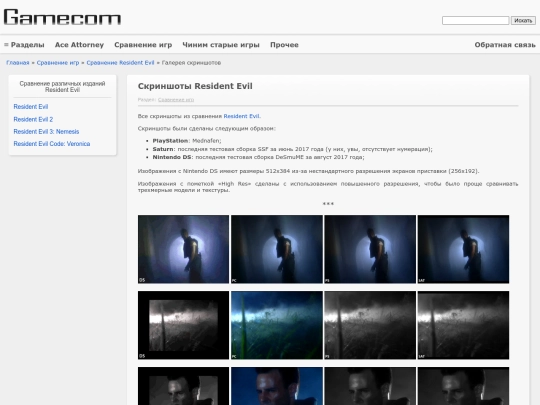Open Resident Evil Code: Veronica sidebar link
Viewport: 540px width, 405px height.
pyautogui.click(x=52, y=144)
